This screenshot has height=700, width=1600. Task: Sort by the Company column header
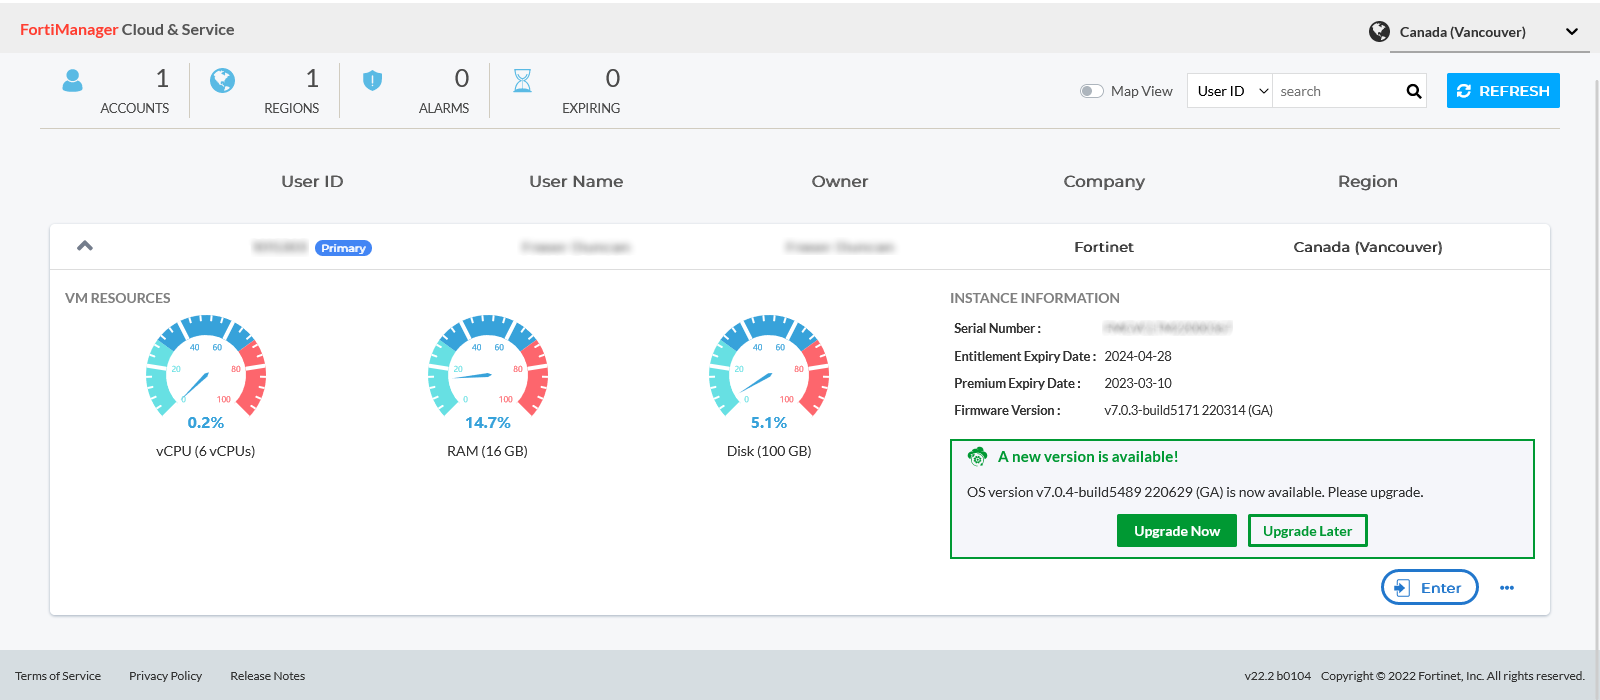(x=1104, y=181)
